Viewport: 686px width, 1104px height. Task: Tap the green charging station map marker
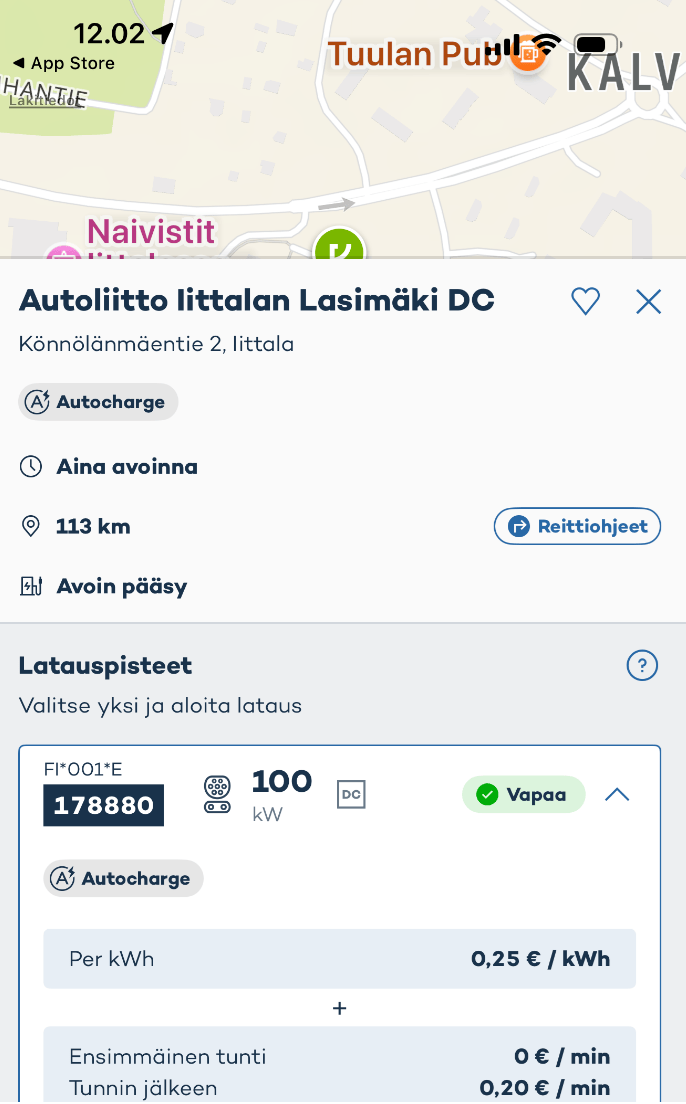(x=340, y=246)
